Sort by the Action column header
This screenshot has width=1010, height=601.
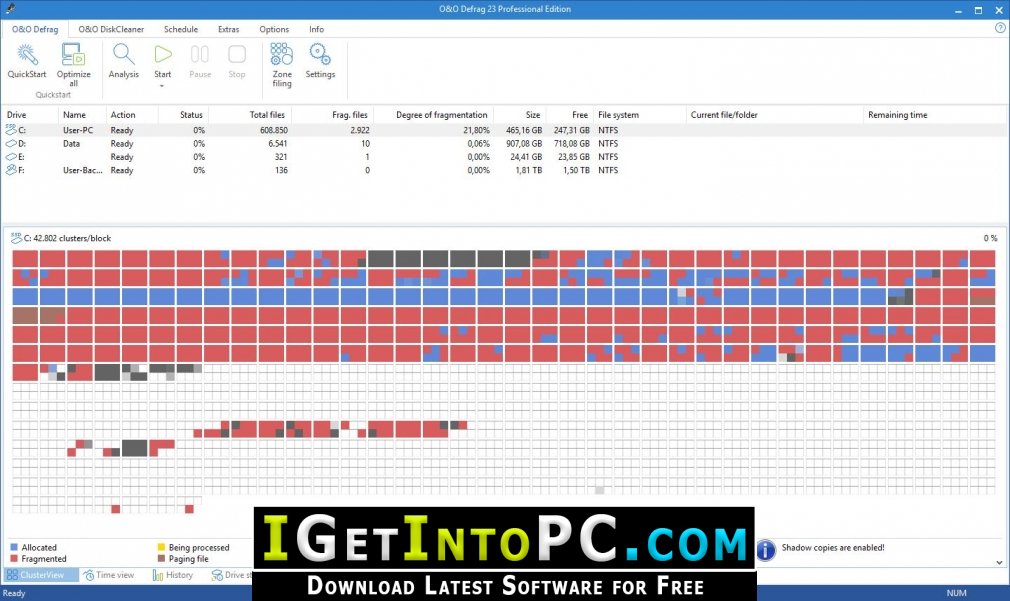pos(132,115)
